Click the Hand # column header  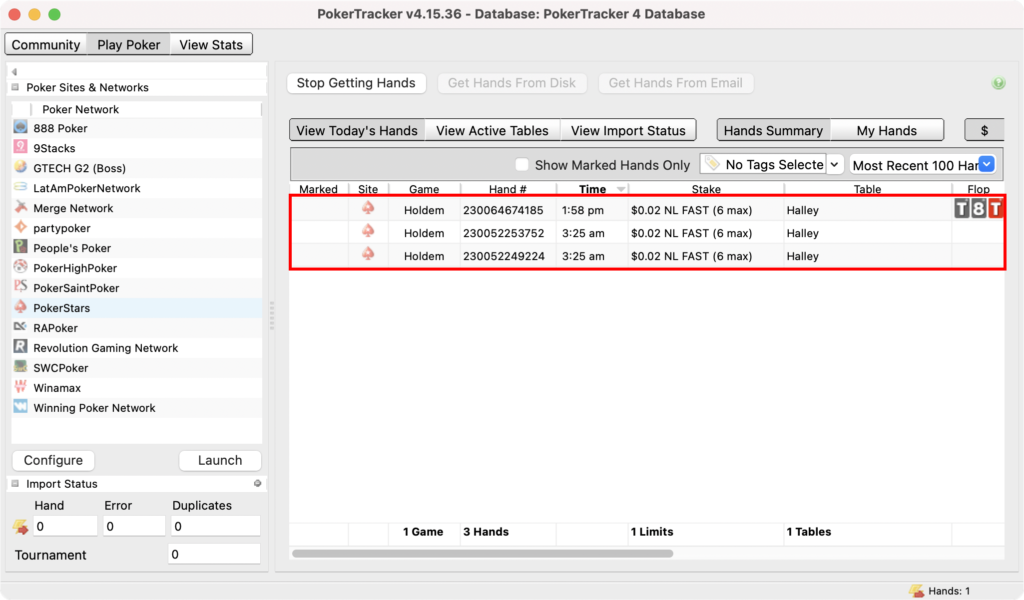[507, 189]
